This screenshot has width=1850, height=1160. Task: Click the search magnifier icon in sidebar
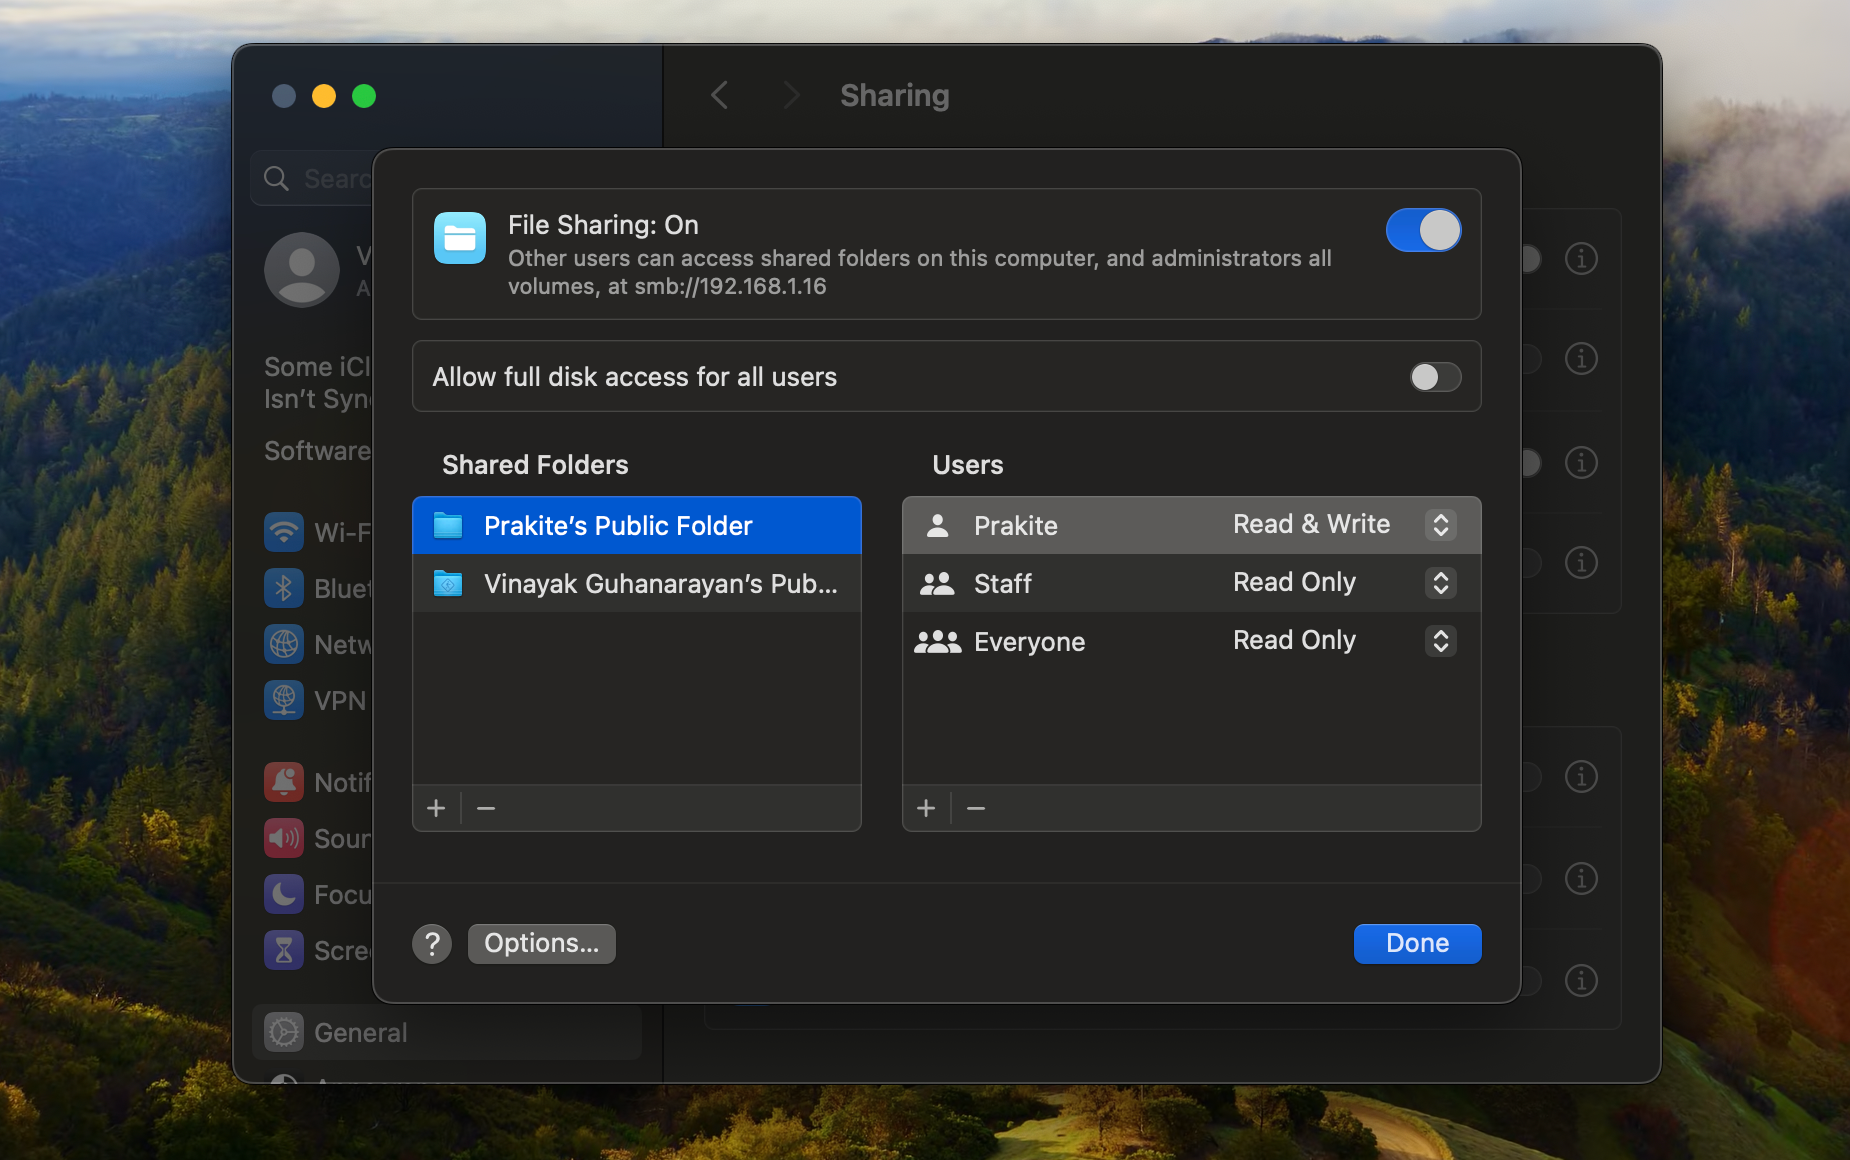tap(276, 179)
